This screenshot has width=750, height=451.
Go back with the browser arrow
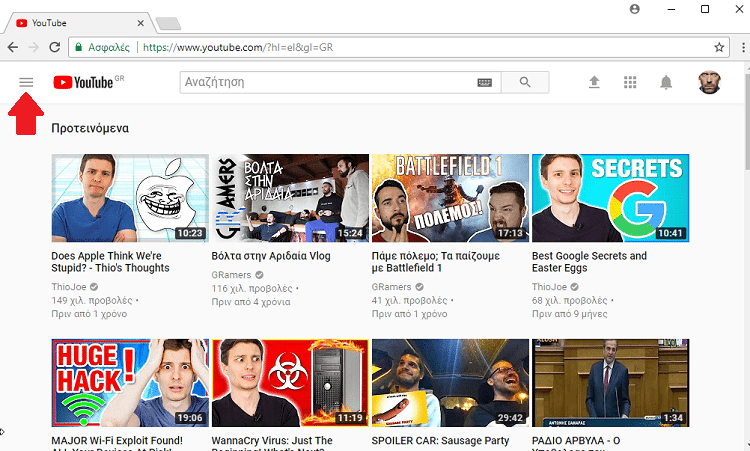click(x=13, y=47)
